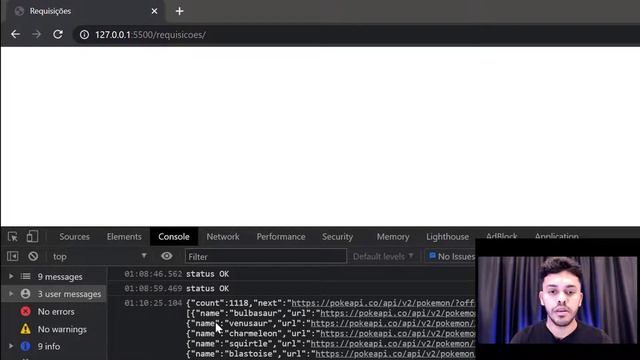Select the 9 info filter
The image size is (640, 360).
(49, 346)
